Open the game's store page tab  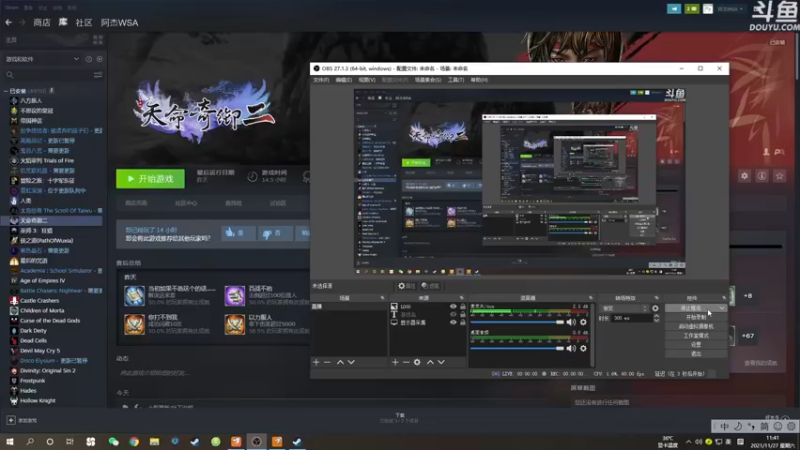[136, 203]
